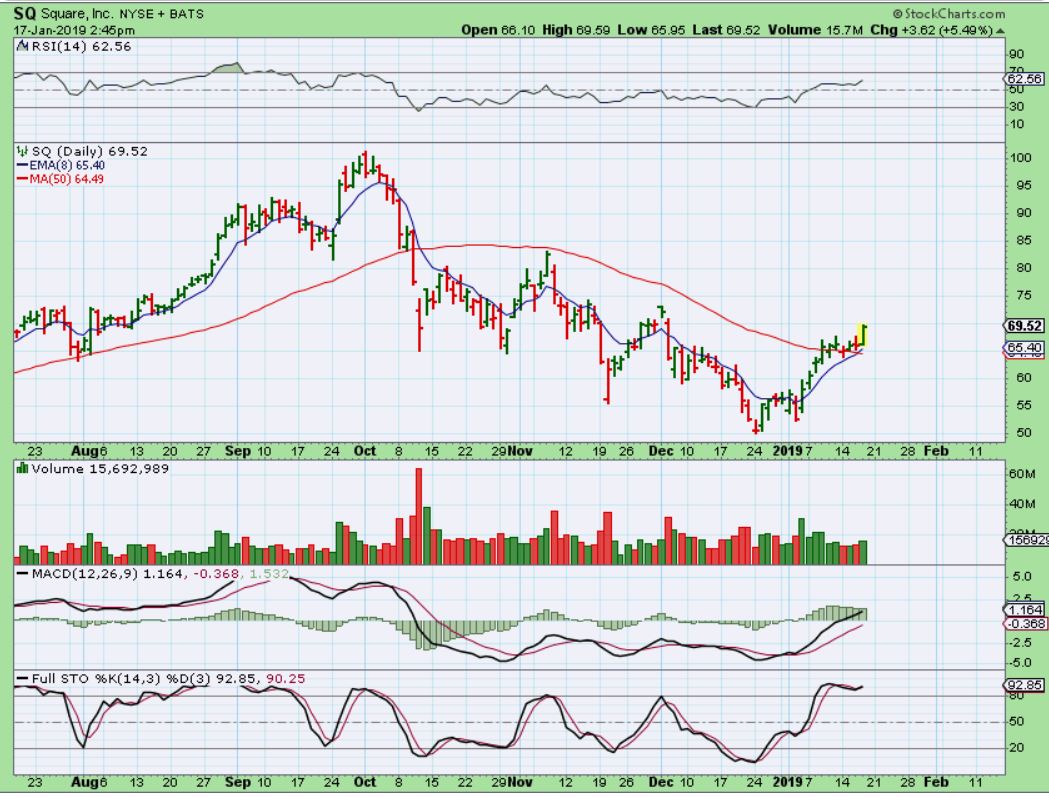This screenshot has height=797, width=1049.
Task: Click the -5.0 MACD axis label
Action: (x=1021, y=662)
